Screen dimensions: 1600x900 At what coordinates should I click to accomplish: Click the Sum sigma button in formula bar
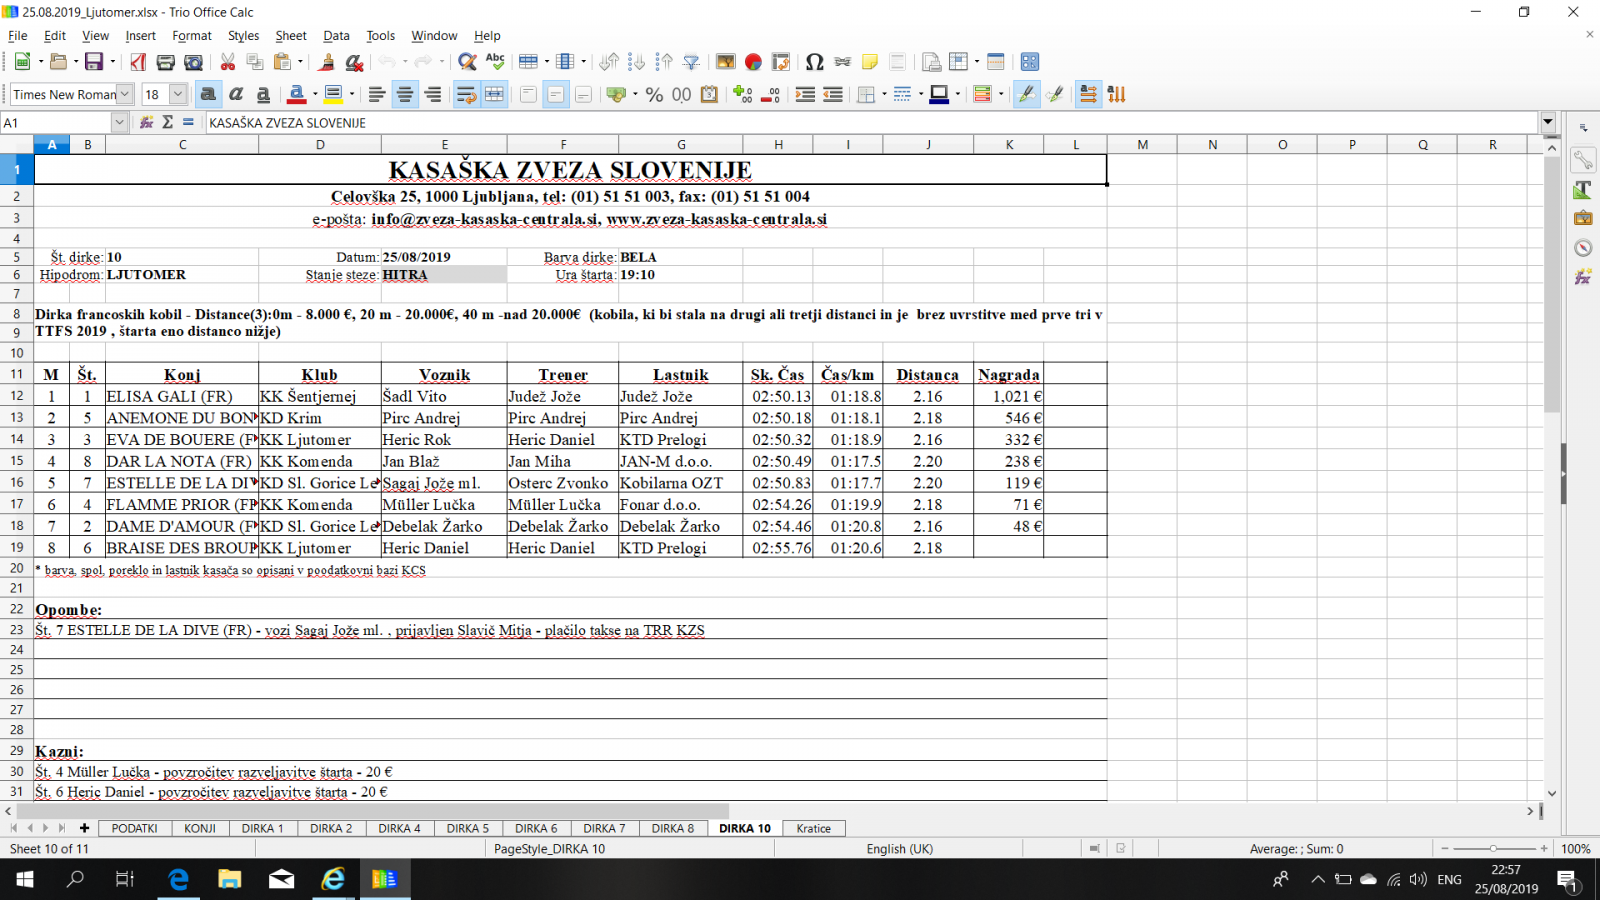click(x=167, y=122)
